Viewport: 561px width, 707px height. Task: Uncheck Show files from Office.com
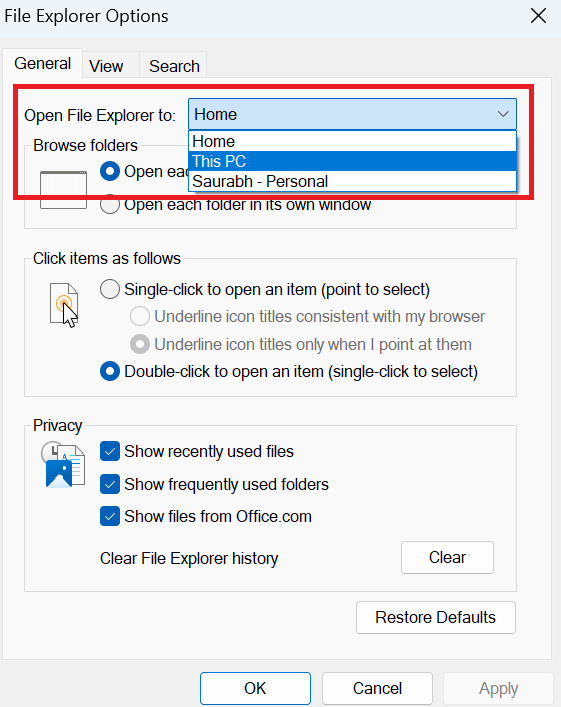(x=110, y=516)
